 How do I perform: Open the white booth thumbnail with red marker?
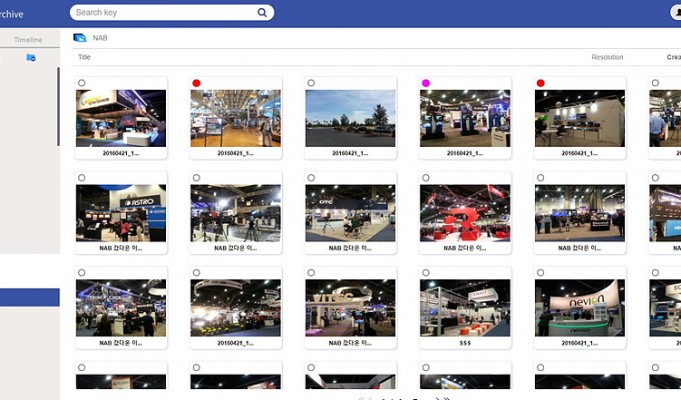[x=580, y=118]
